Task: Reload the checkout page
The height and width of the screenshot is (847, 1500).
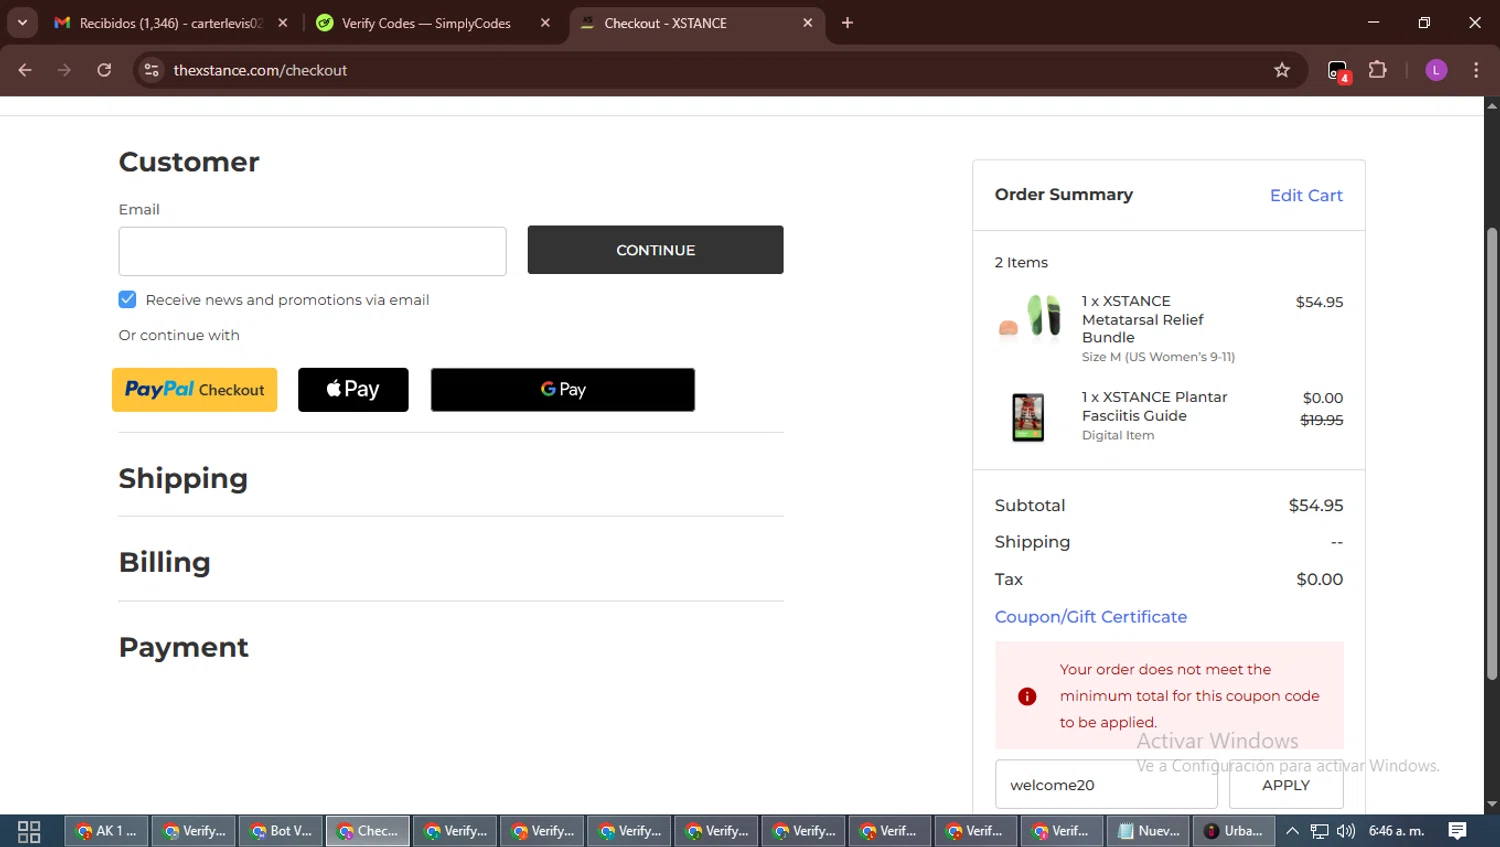Action: [104, 70]
